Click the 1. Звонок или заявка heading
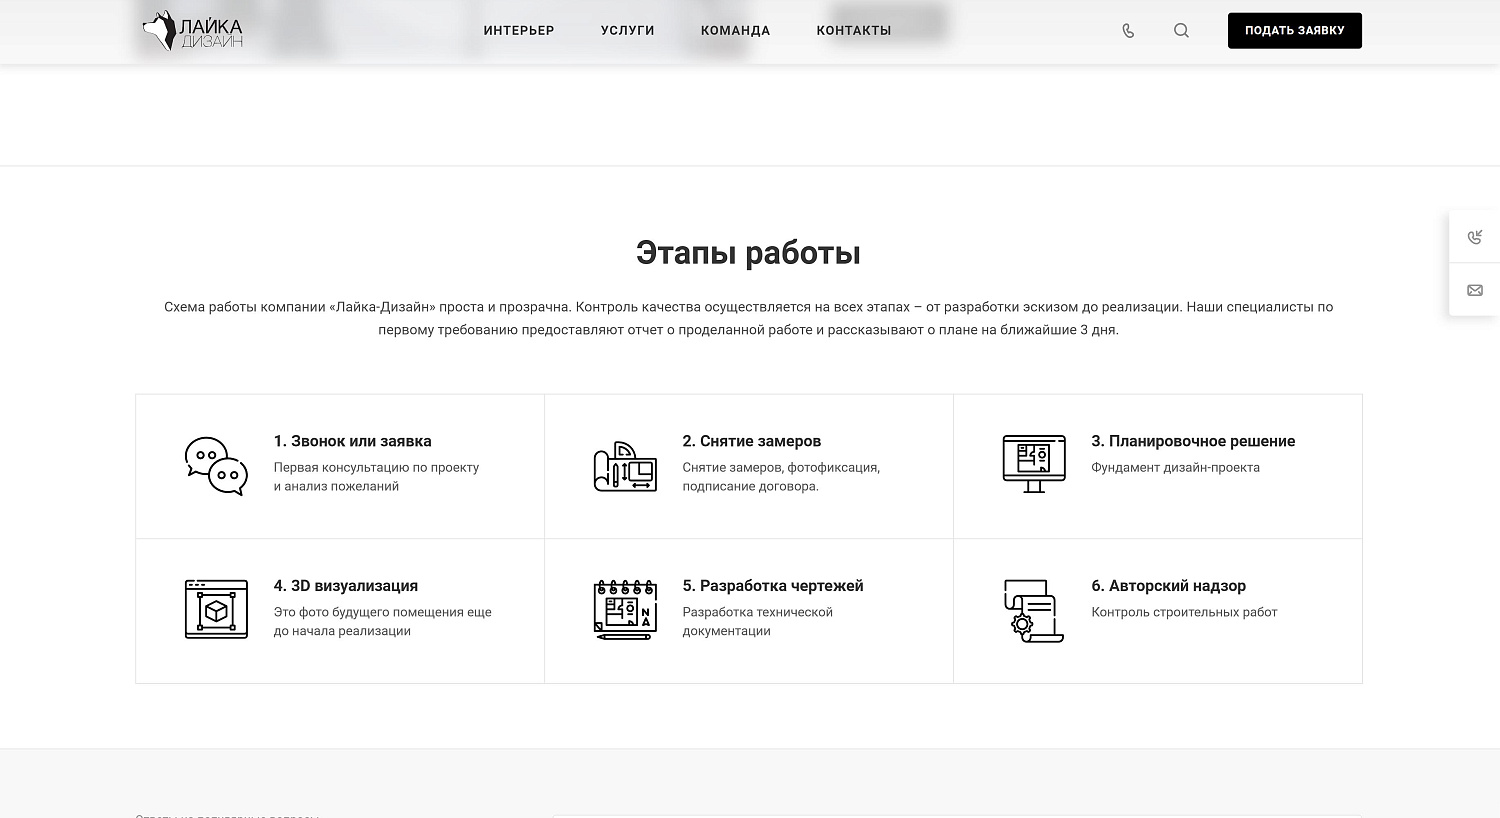 coord(352,441)
